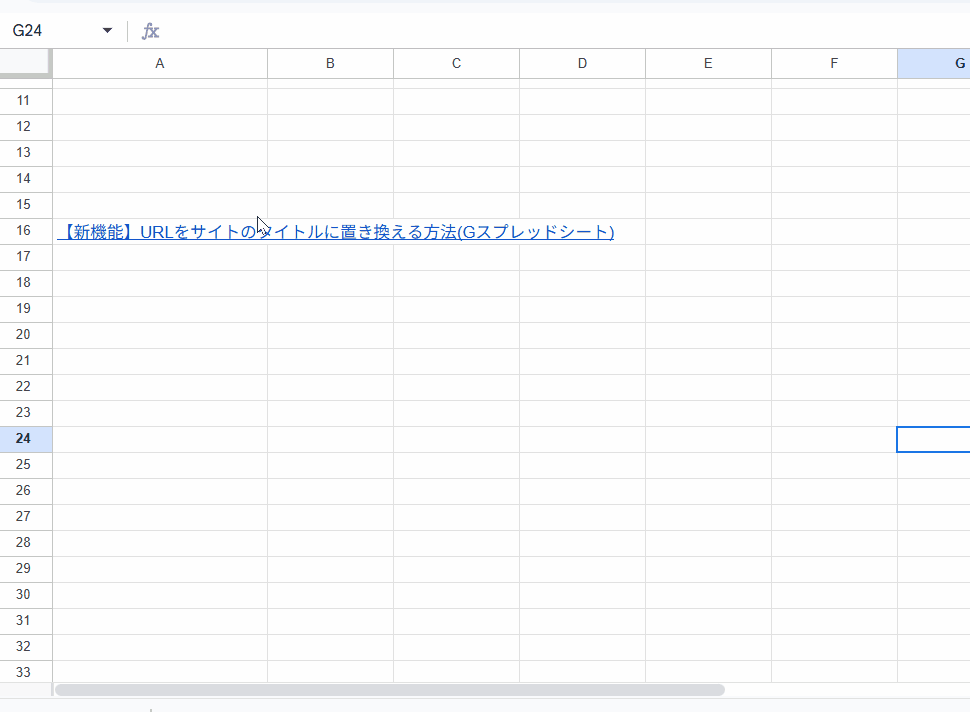This screenshot has height=712, width=970.
Task: Select column E header
Action: [708, 63]
